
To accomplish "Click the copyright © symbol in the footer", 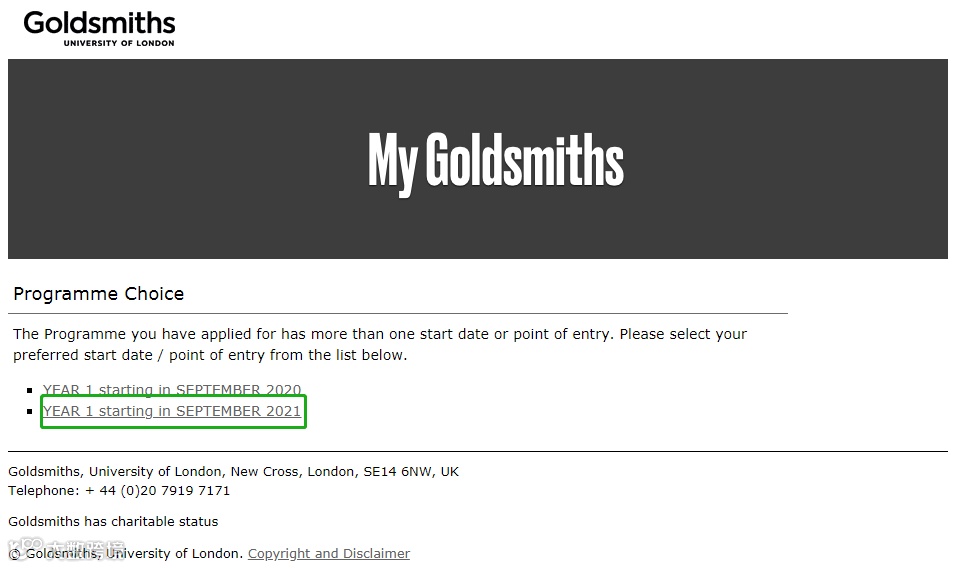I will click(15, 555).
